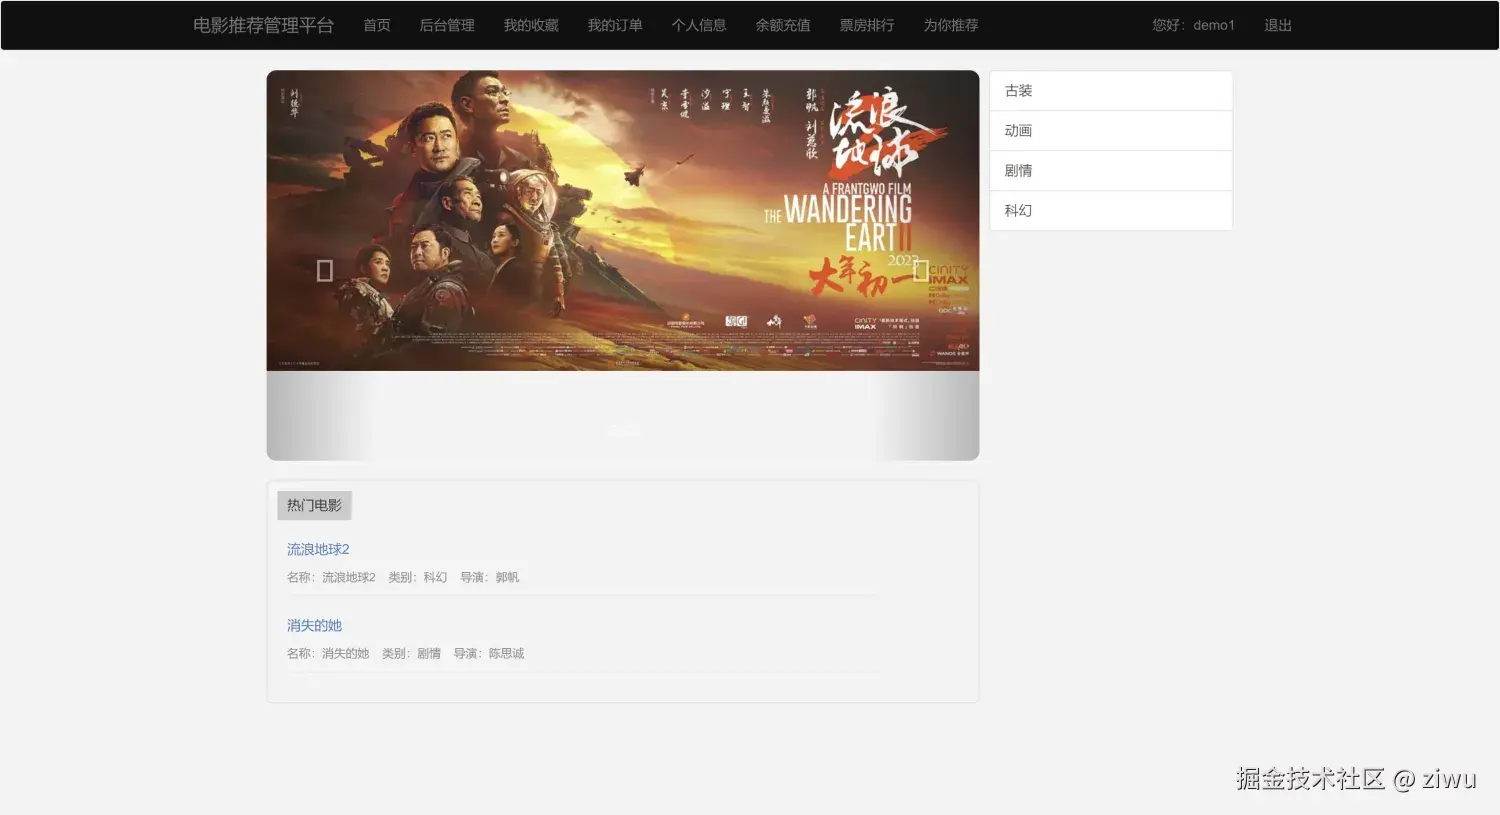This screenshot has height=815, width=1500.
Task: Click the 热门电影 section label
Action: [314, 505]
